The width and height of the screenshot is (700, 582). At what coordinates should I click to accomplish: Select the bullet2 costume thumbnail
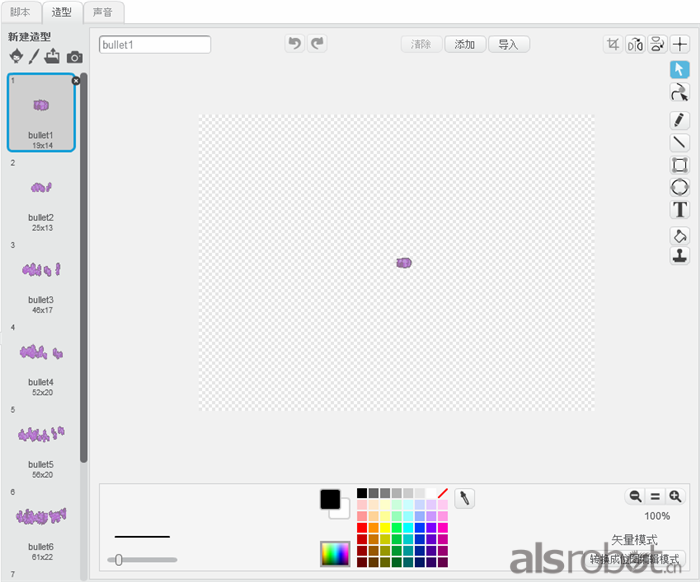coord(41,195)
